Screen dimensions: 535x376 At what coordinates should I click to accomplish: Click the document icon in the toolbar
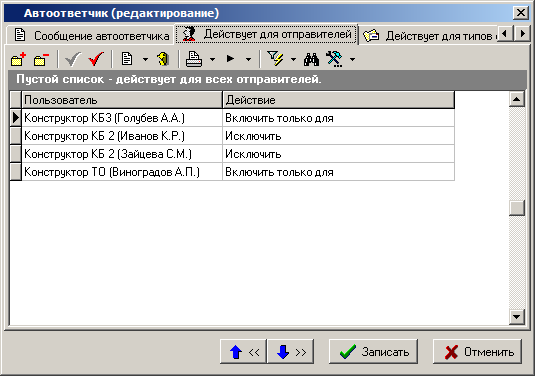[x=127, y=59]
